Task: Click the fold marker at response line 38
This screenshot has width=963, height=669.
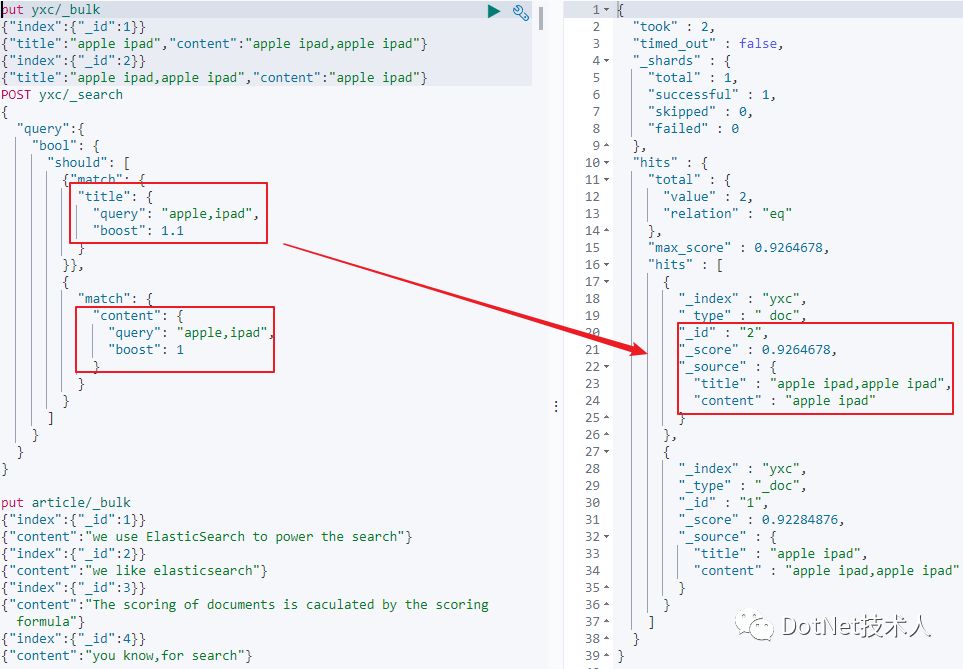Action: pos(607,639)
